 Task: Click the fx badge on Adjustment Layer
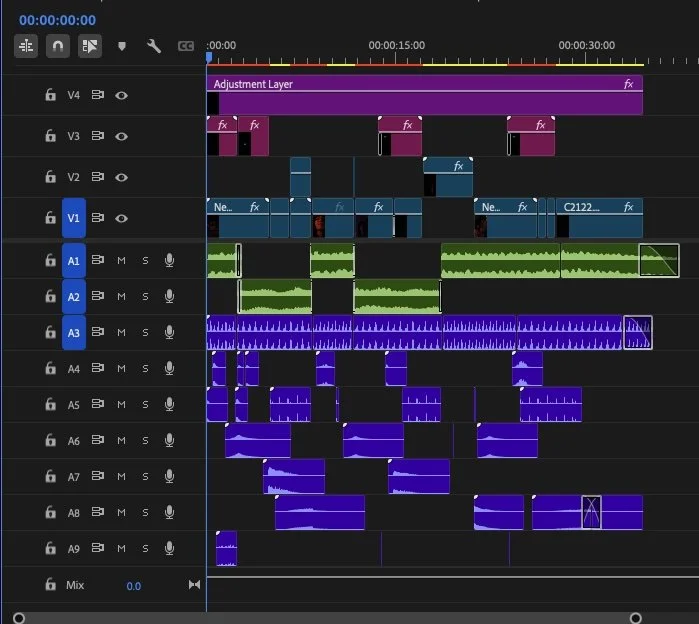pos(629,84)
